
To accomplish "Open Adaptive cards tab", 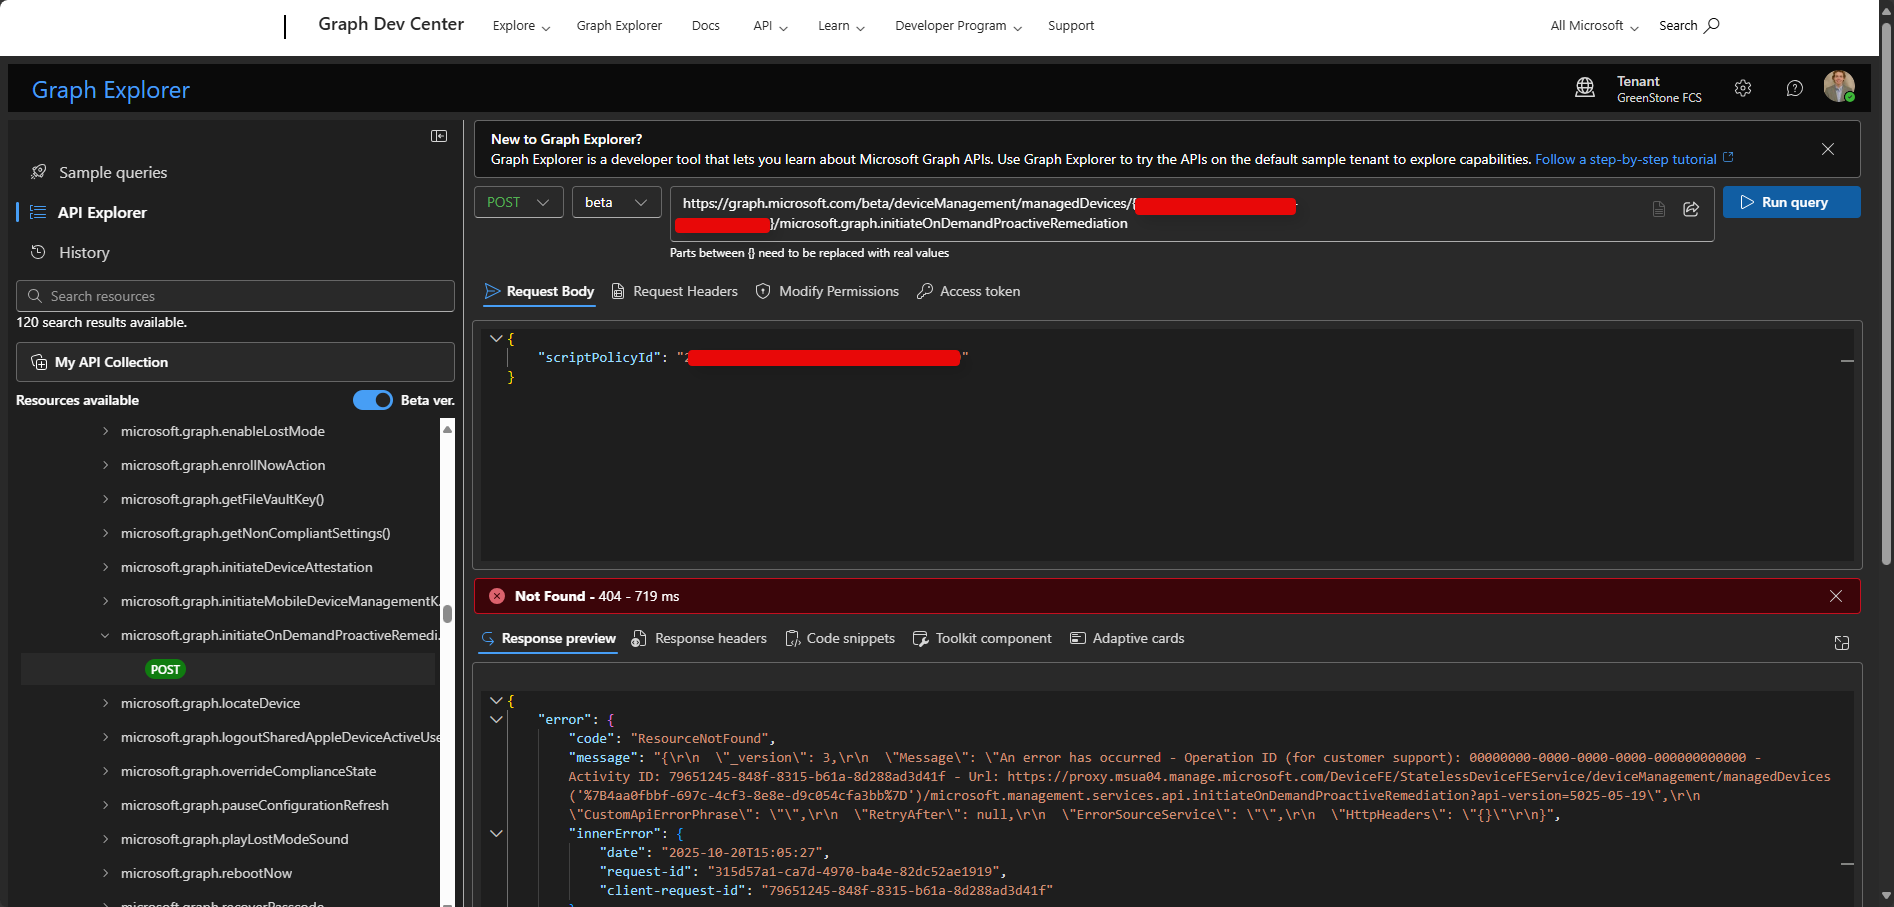I will [x=1127, y=638].
